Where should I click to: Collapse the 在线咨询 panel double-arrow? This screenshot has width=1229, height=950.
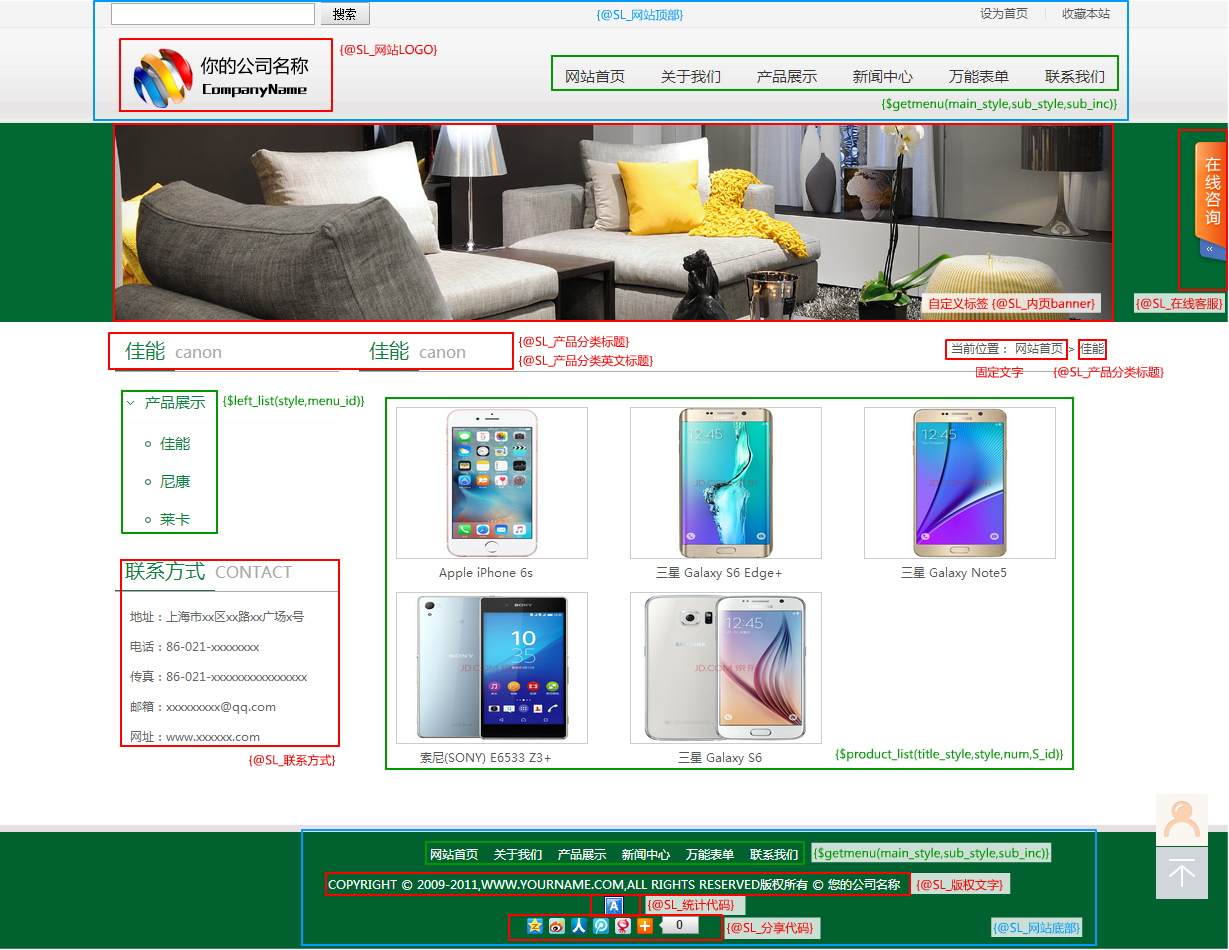coord(1208,249)
